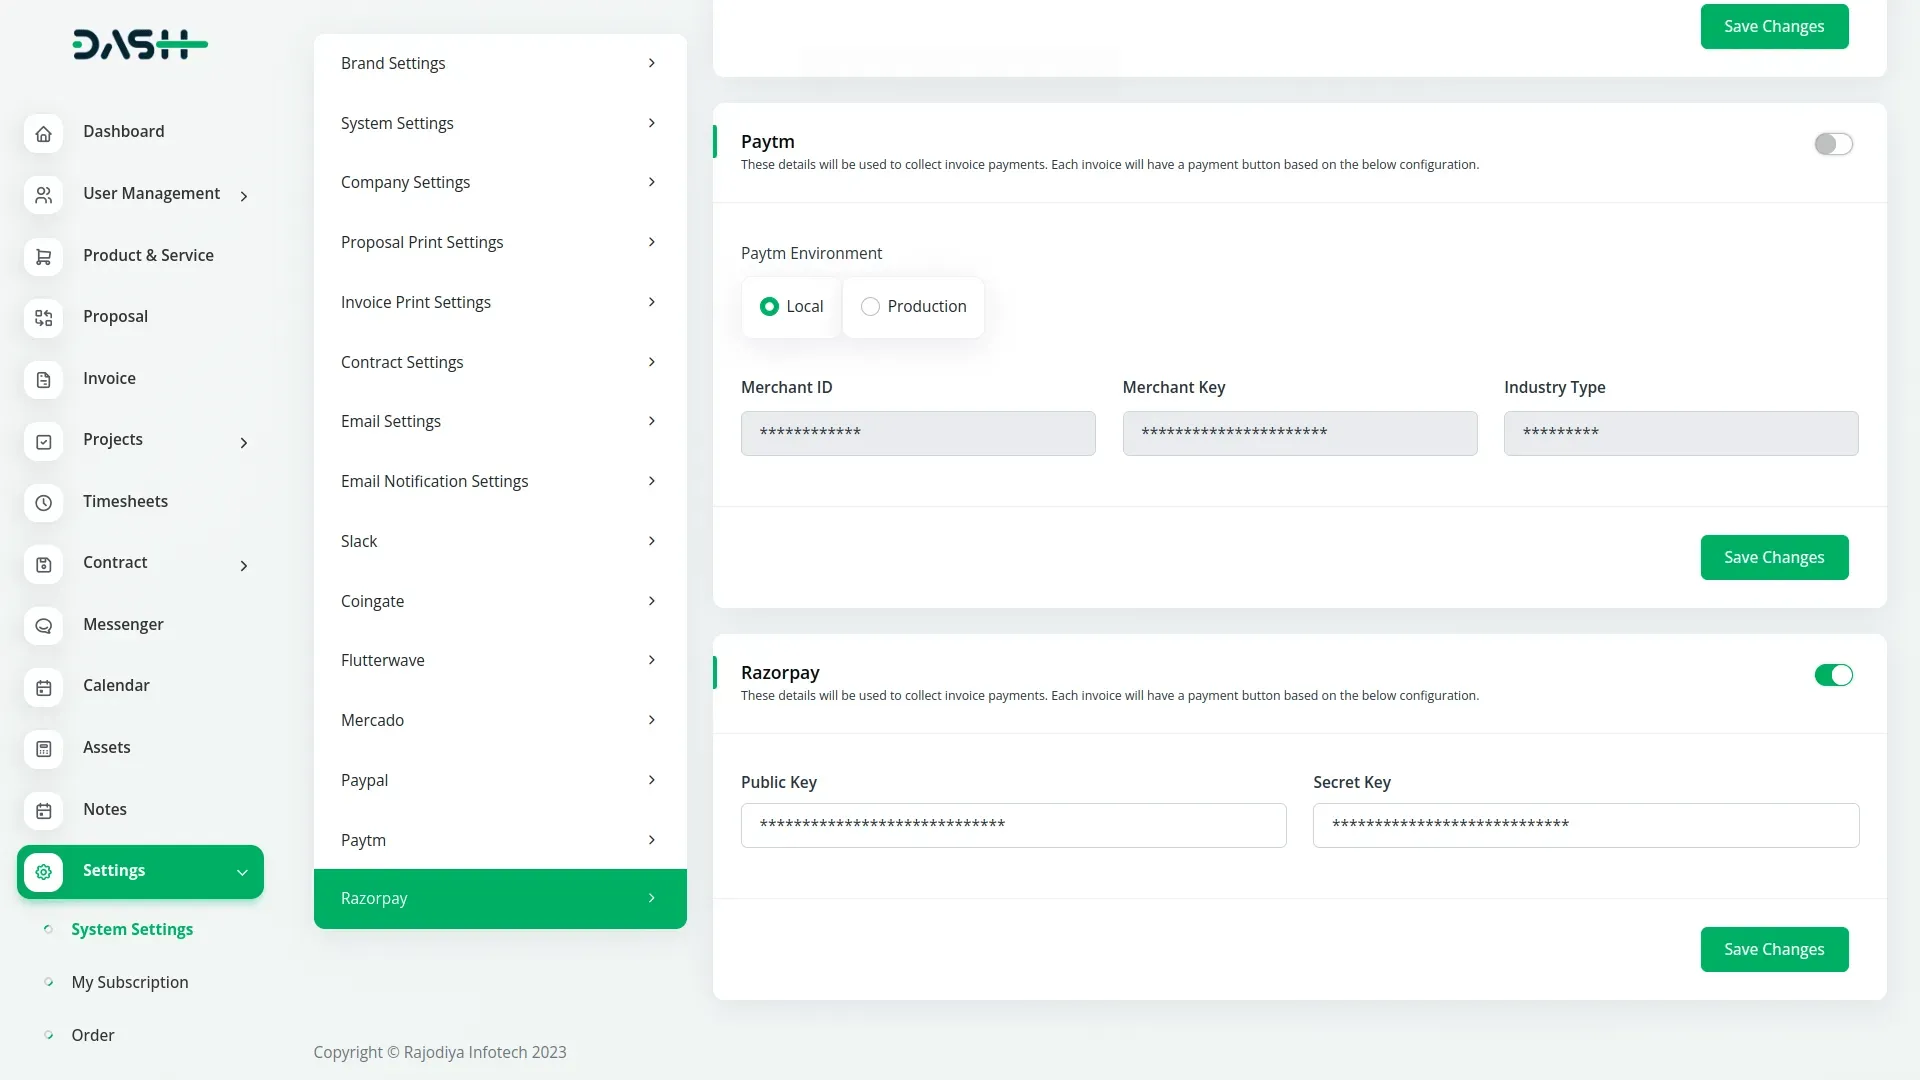1920x1080 pixels.
Task: Open the Dashboard home icon
Action: coord(43,133)
